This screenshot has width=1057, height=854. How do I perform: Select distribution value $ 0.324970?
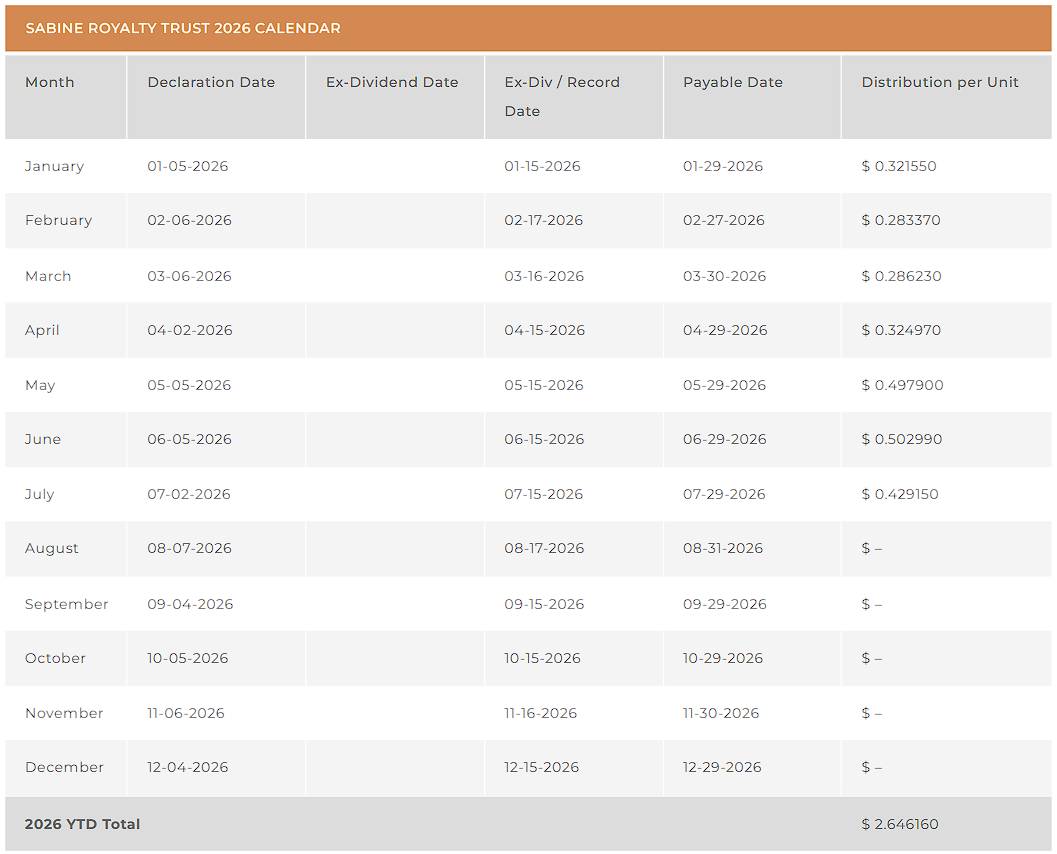click(901, 330)
